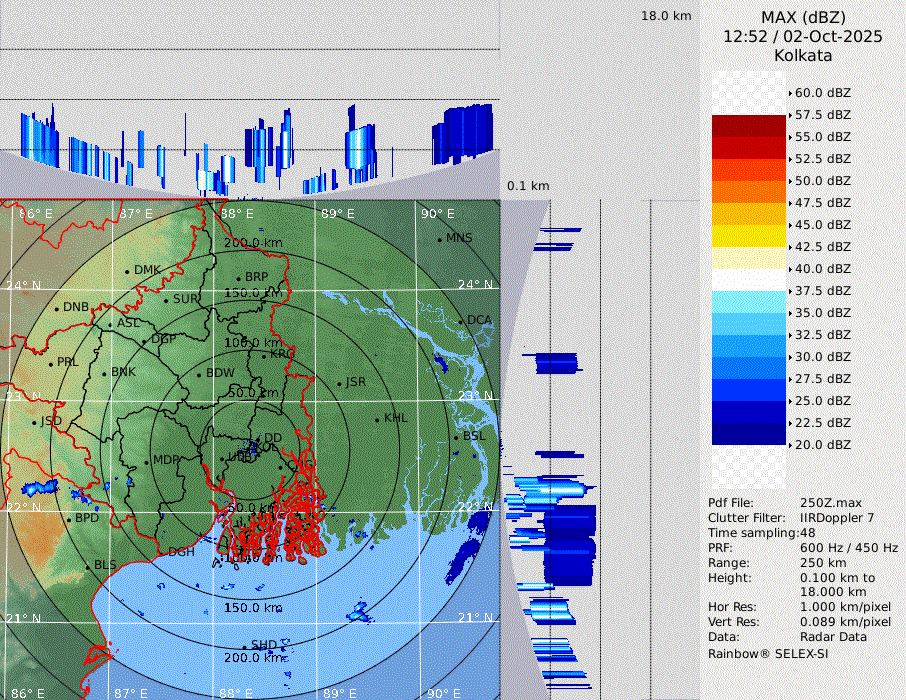Select the BRP station marker
Viewport: 906px width, 700px height.
pyautogui.click(x=238, y=278)
